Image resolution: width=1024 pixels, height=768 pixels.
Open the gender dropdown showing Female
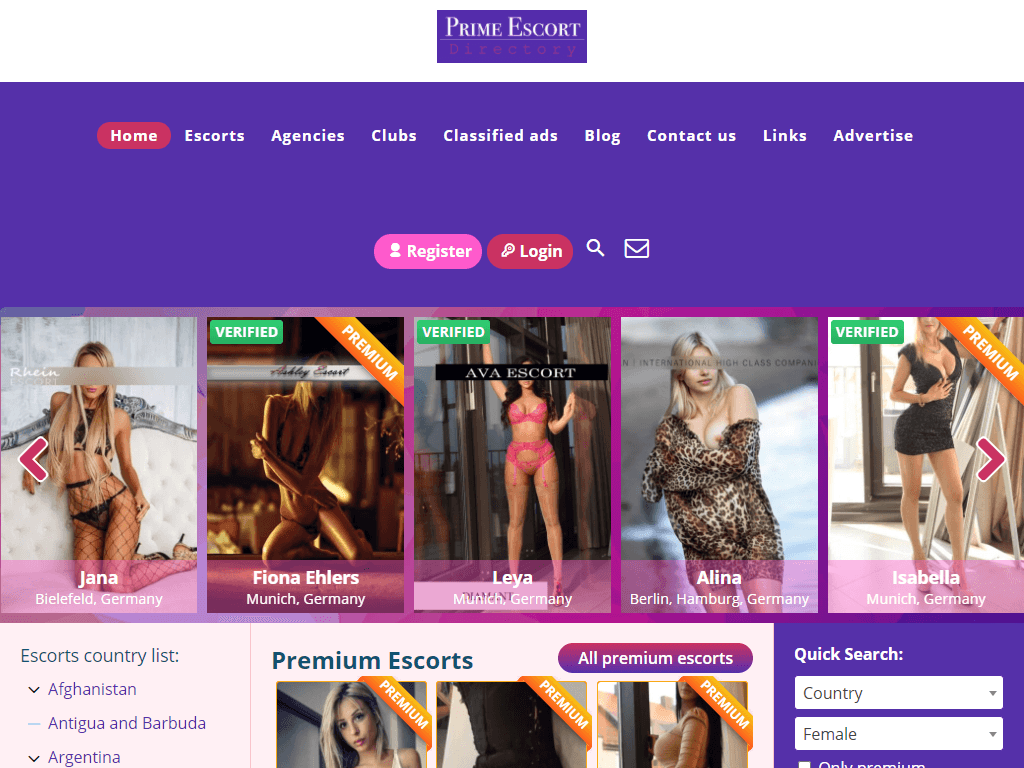pyautogui.click(x=898, y=733)
